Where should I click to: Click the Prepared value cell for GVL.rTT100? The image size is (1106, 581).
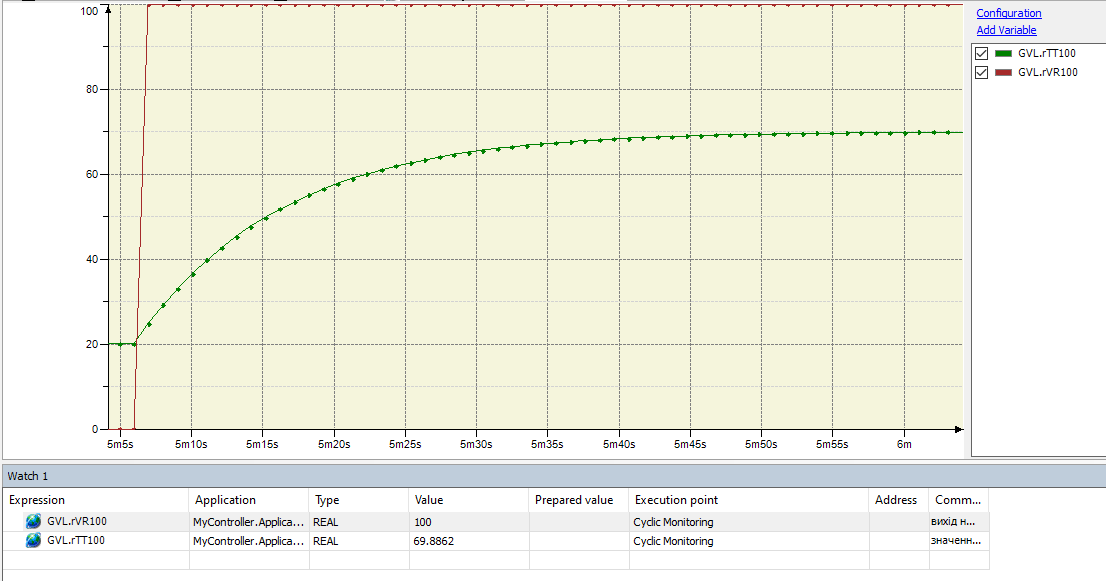point(578,541)
